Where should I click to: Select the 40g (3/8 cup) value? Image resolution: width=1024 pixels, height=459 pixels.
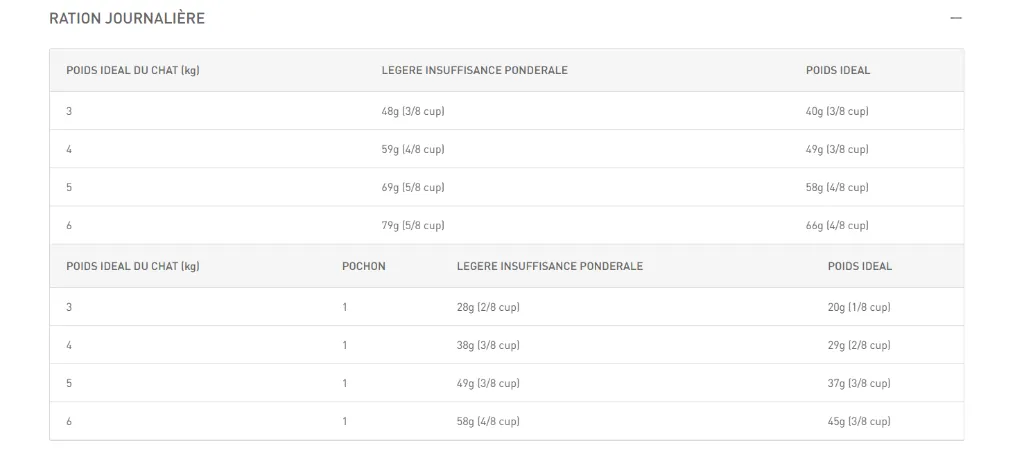tap(836, 111)
